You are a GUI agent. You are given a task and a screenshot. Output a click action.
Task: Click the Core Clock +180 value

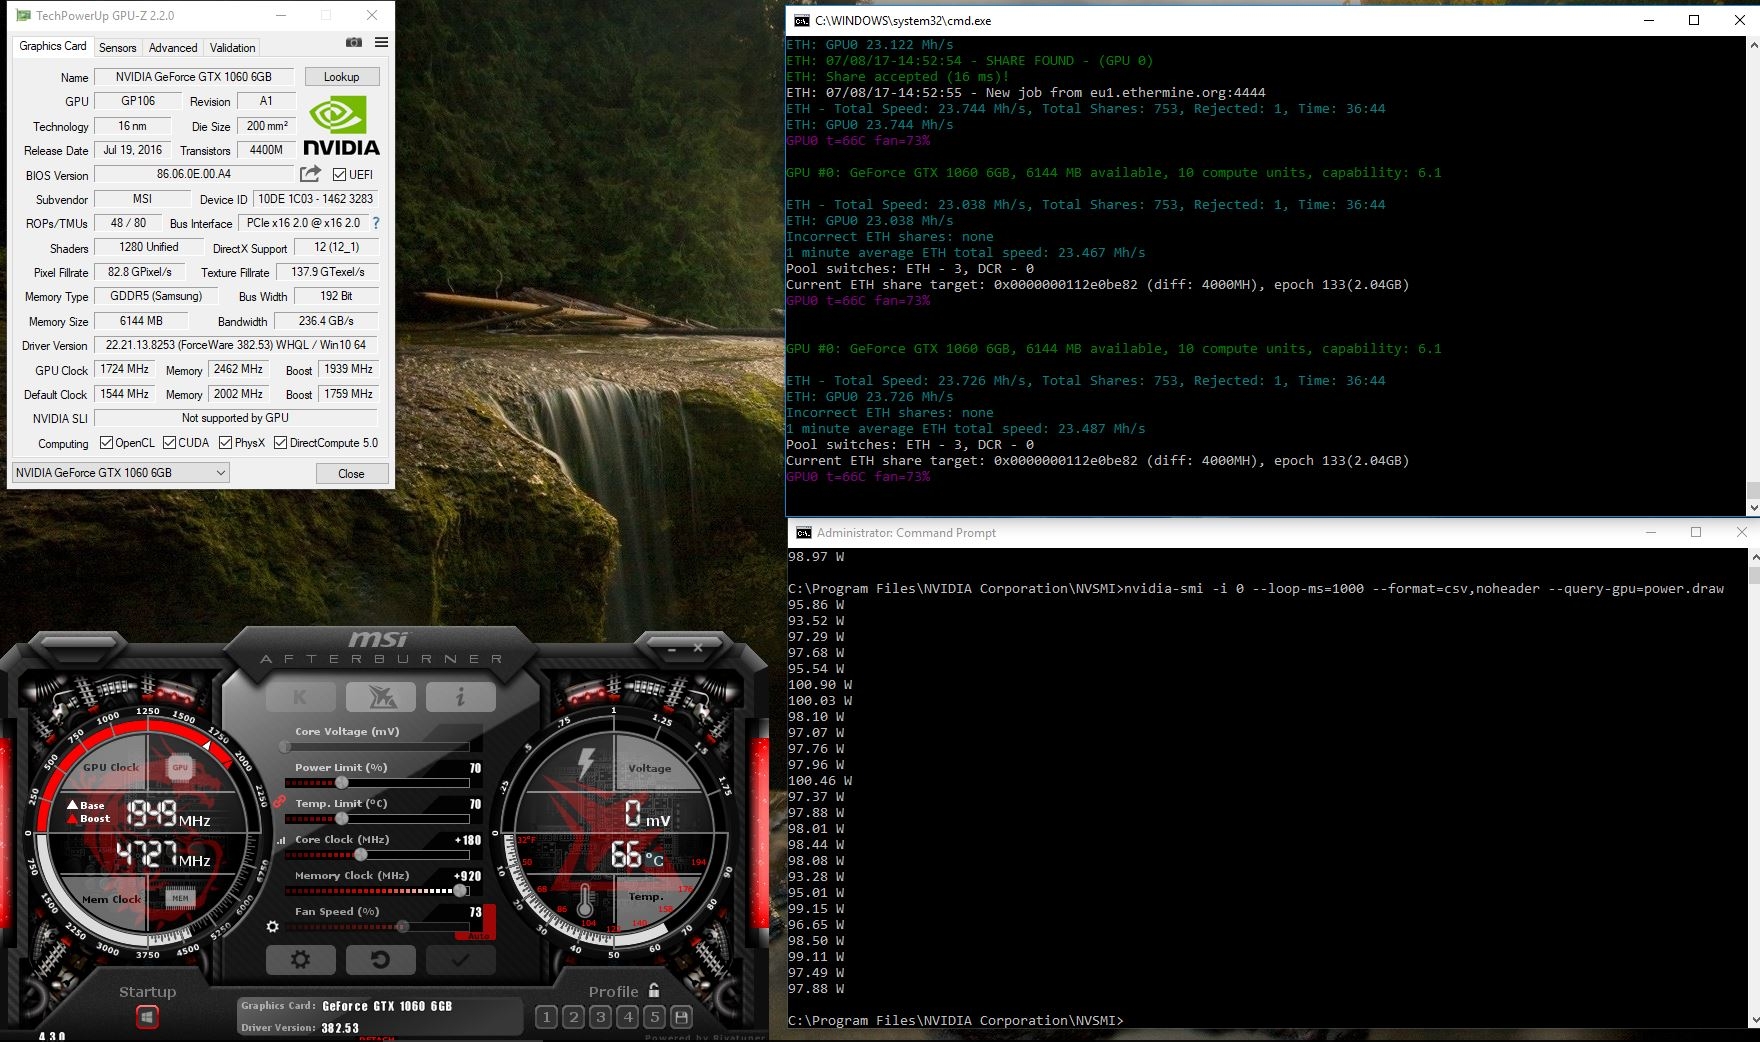[467, 840]
